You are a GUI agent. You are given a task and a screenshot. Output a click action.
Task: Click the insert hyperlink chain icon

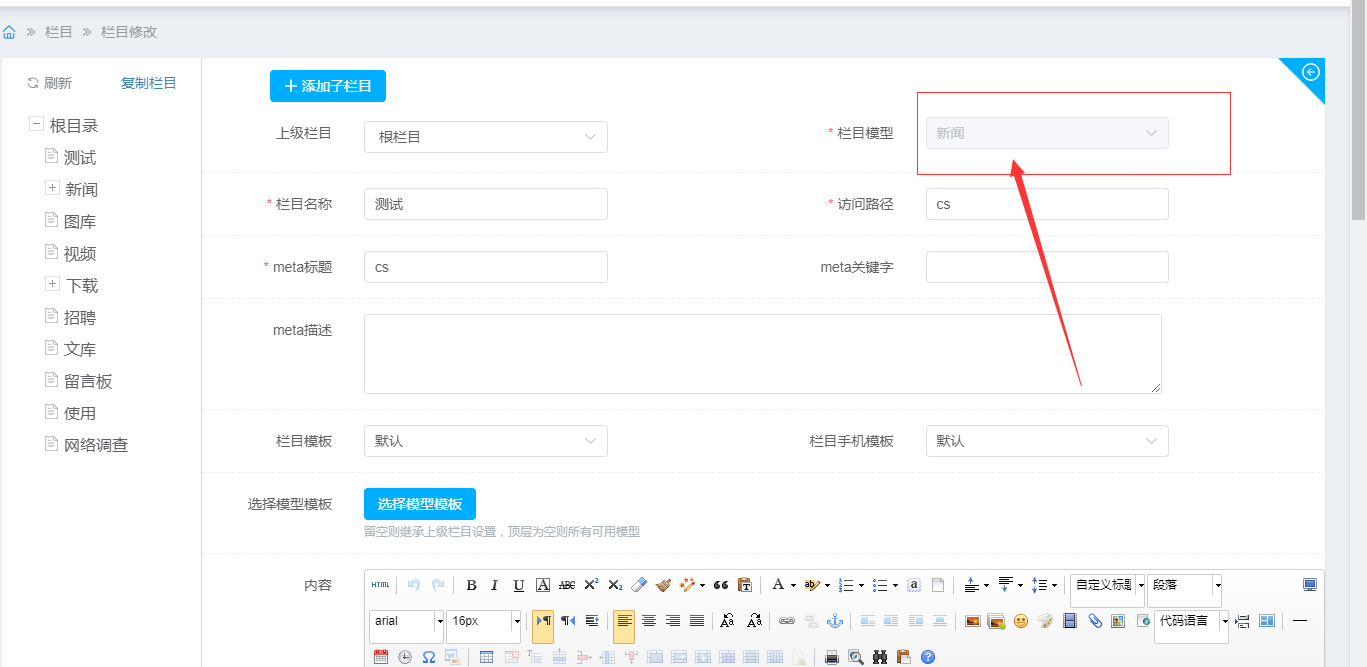point(787,621)
